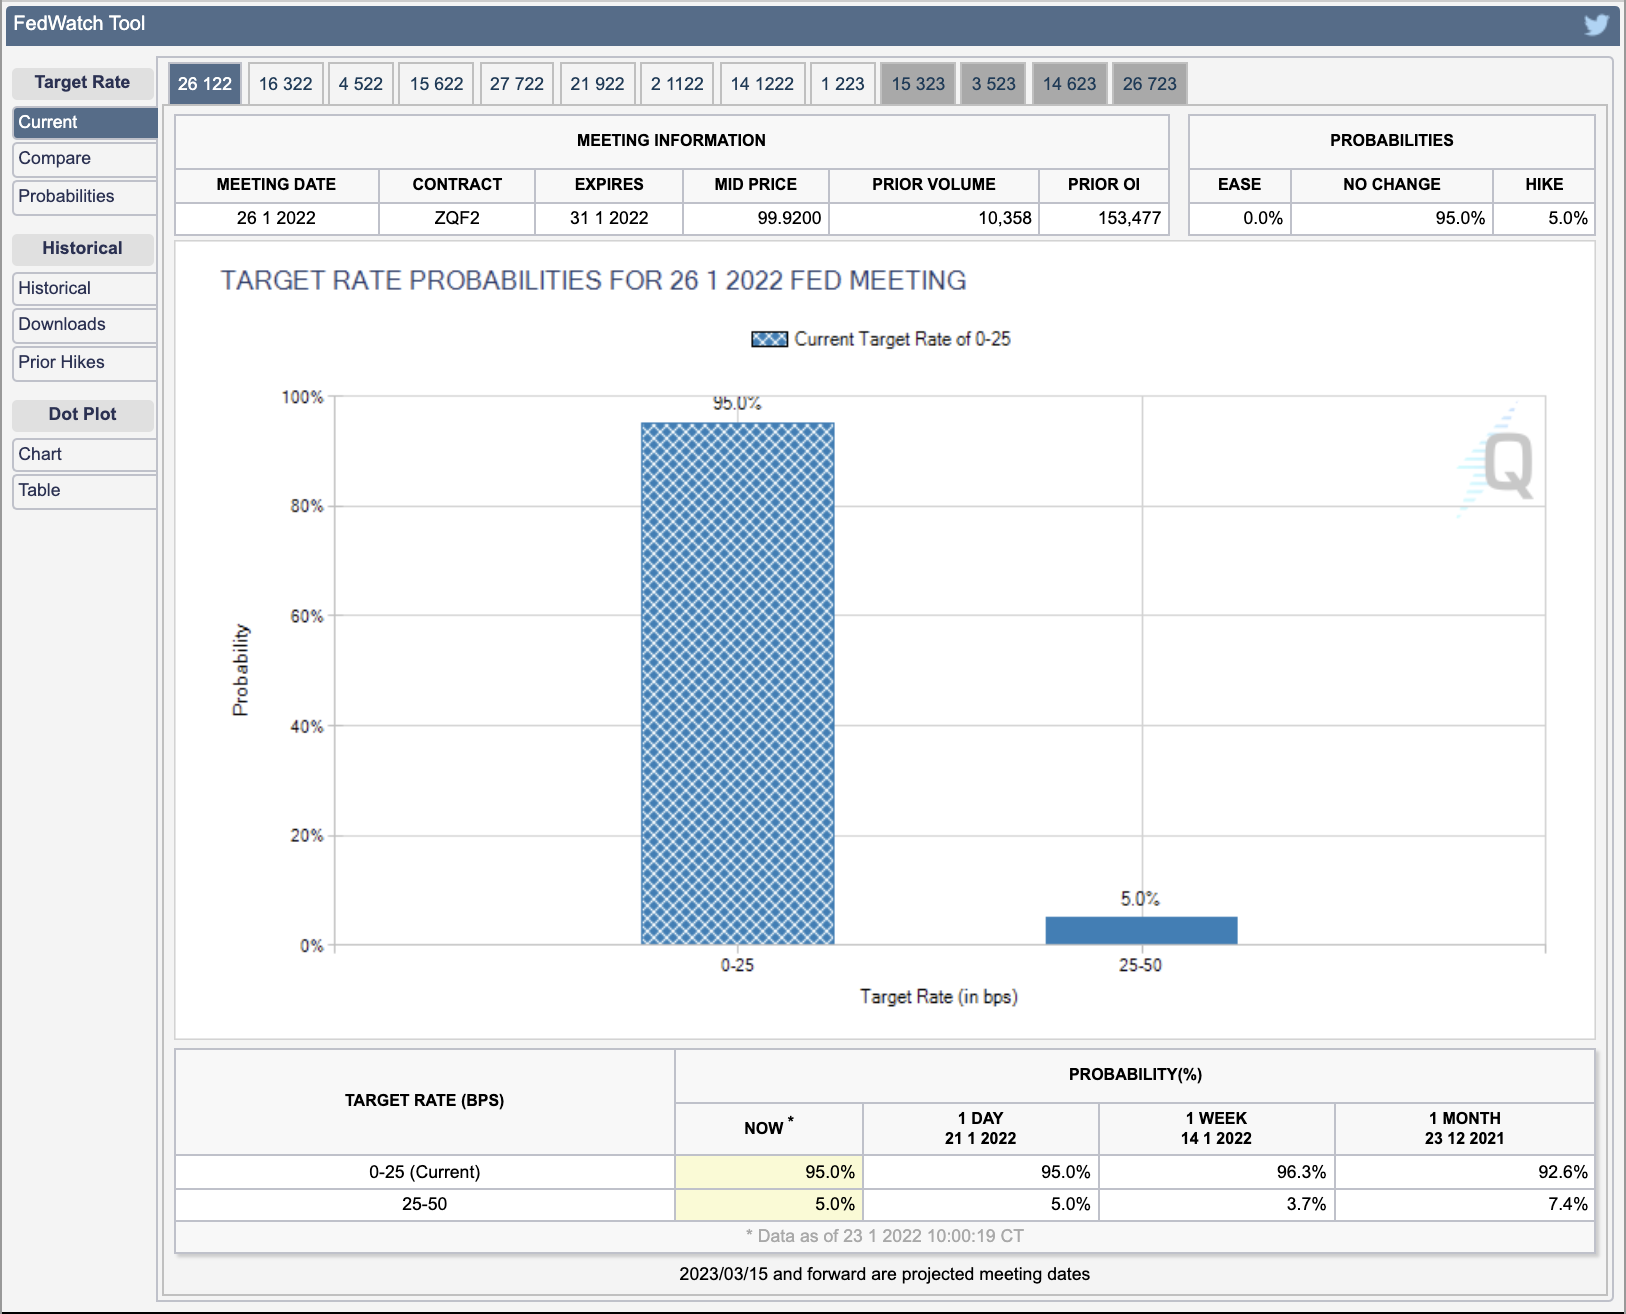Open the 14 1222 meeting tab

(x=762, y=84)
